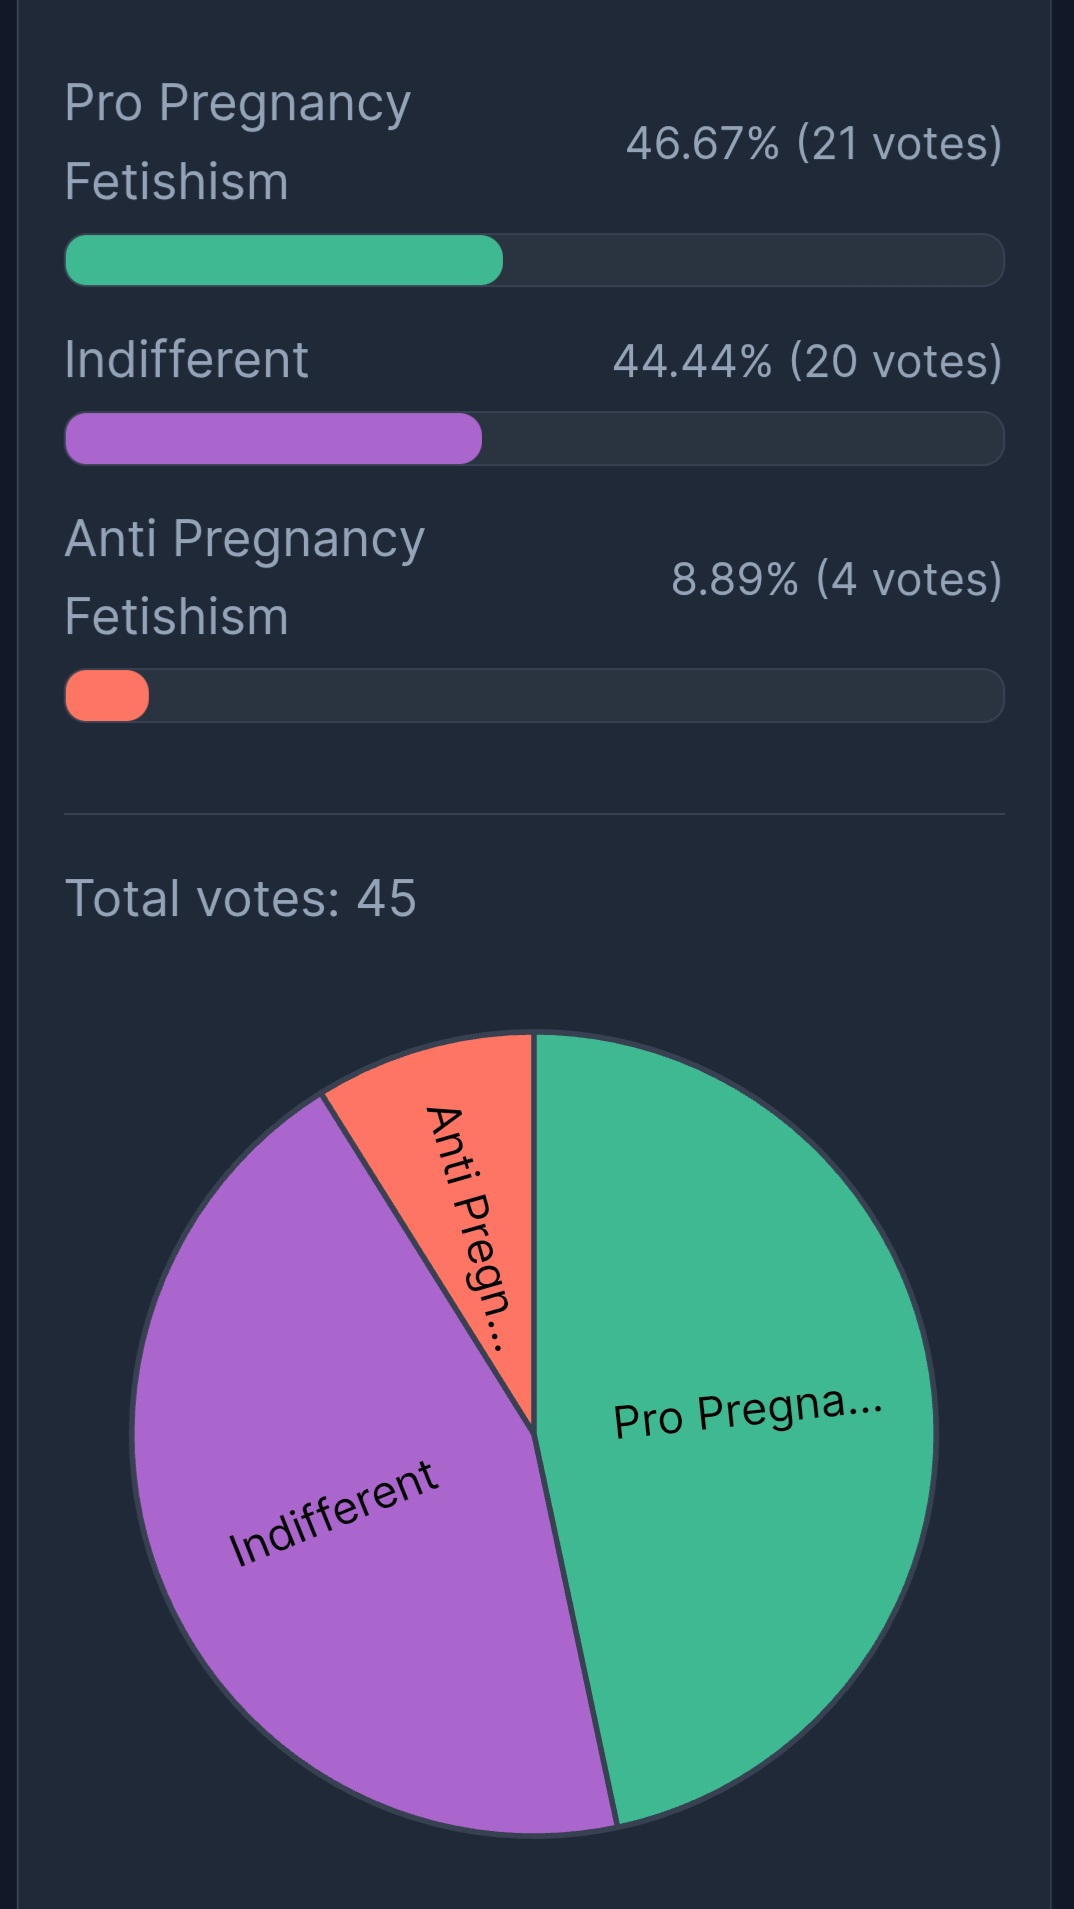Click the Pro Pregnancy Fetishism option label
Image resolution: width=1074 pixels, height=1909 pixels.
(238, 142)
